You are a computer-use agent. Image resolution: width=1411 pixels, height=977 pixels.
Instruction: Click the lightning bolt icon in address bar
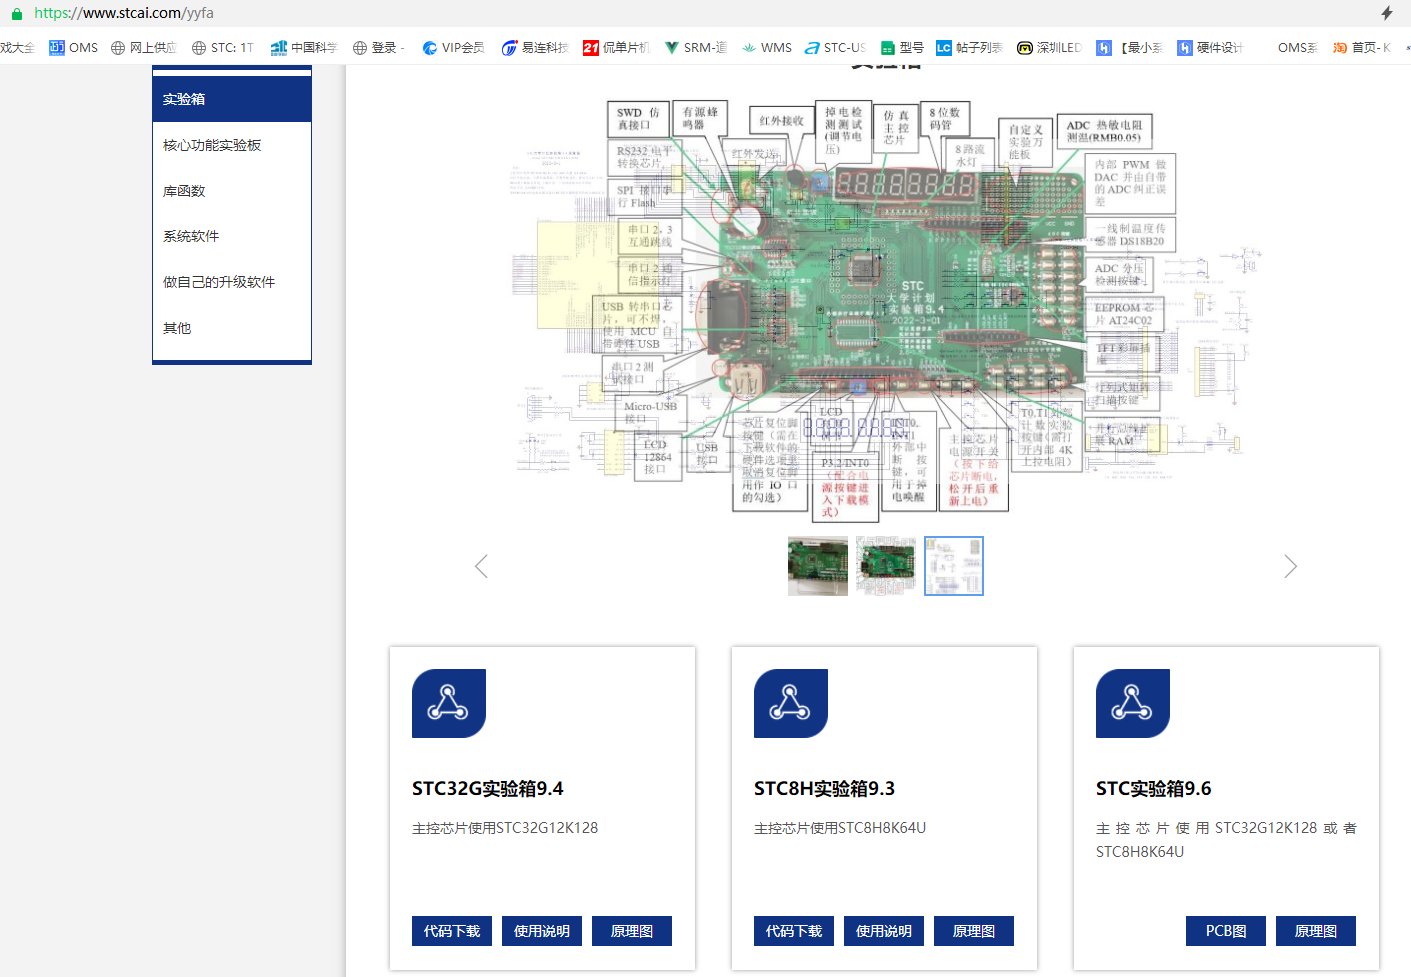1387,13
